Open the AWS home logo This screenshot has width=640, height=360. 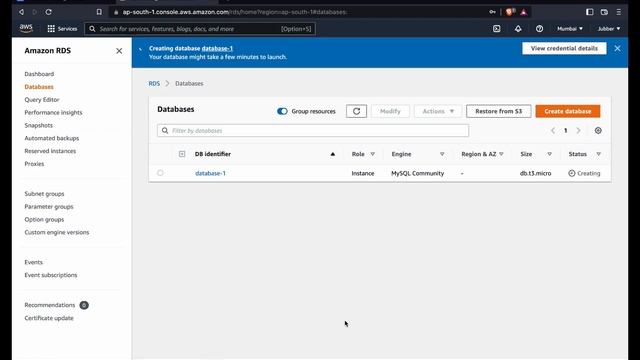26,28
